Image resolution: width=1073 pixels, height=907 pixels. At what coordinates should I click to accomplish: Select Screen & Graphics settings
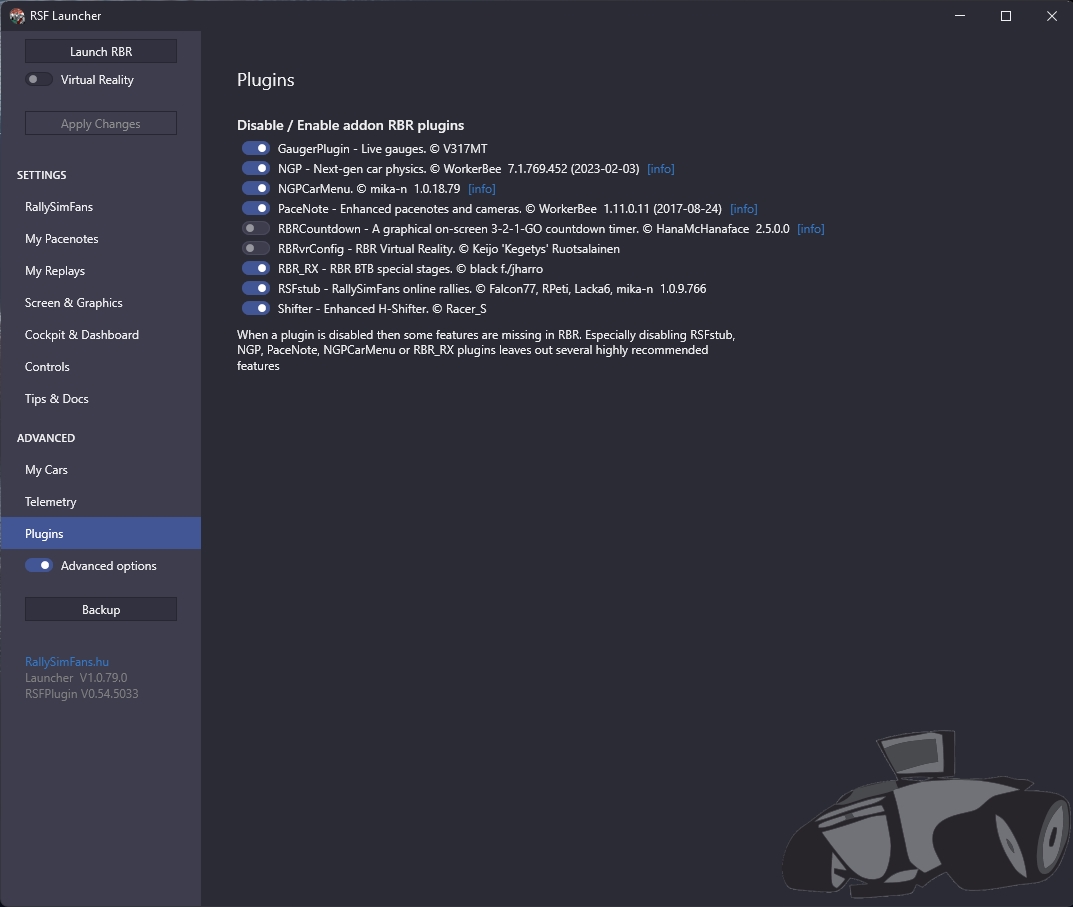(x=101, y=303)
